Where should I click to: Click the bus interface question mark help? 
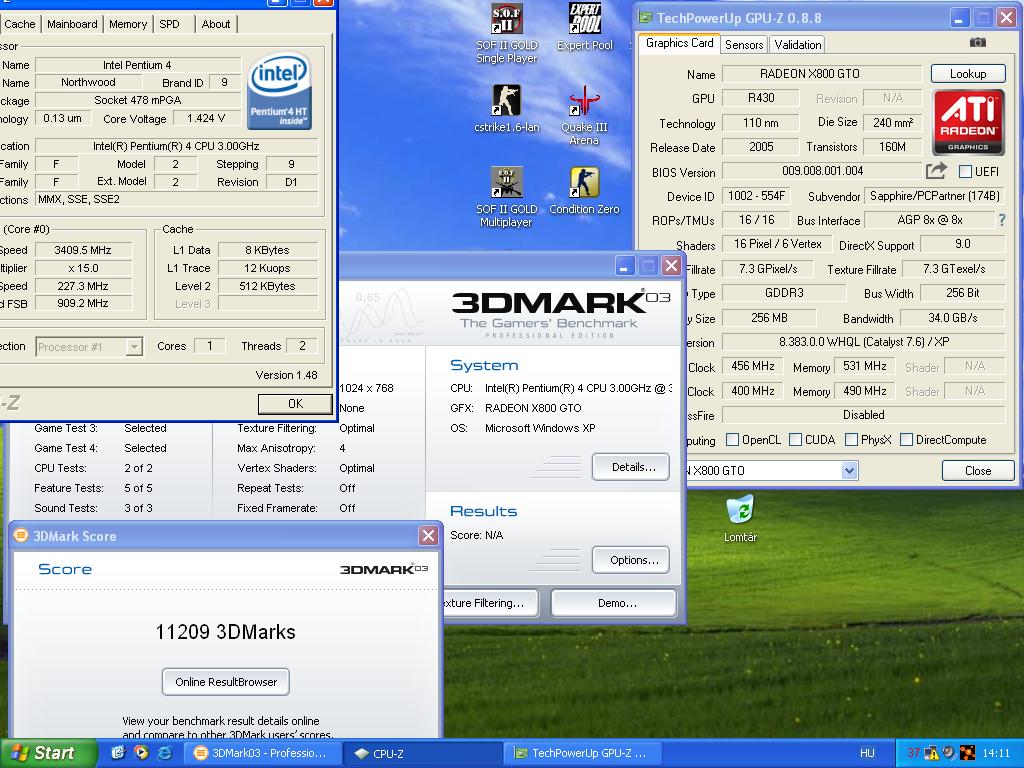pyautogui.click(x=1002, y=220)
